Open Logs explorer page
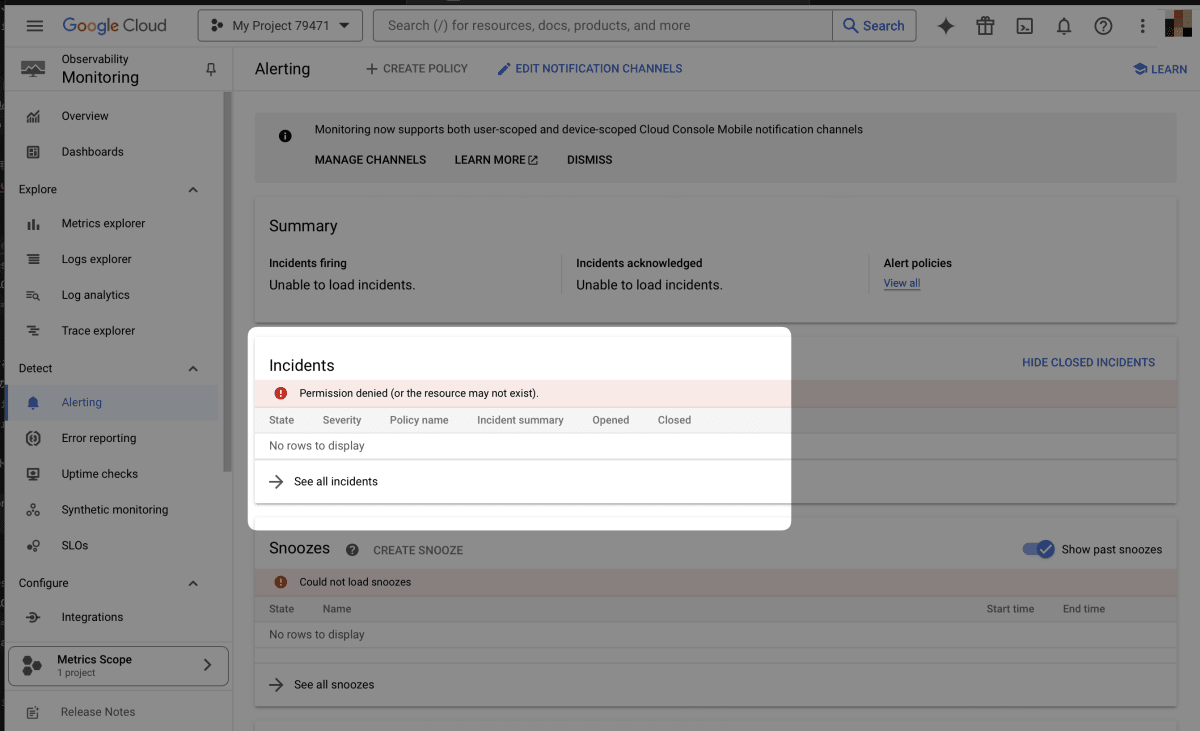Viewport: 1200px width, 731px height. pos(97,259)
